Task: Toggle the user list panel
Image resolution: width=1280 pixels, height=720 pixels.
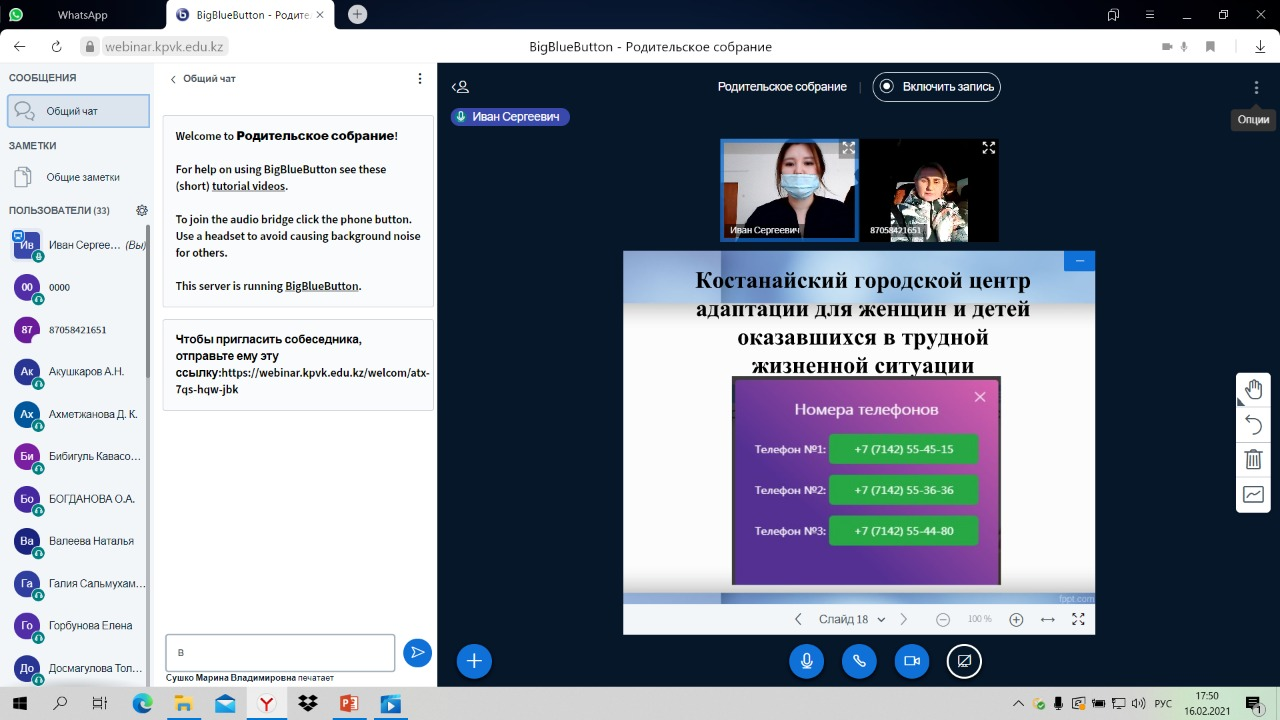Action: [460, 87]
